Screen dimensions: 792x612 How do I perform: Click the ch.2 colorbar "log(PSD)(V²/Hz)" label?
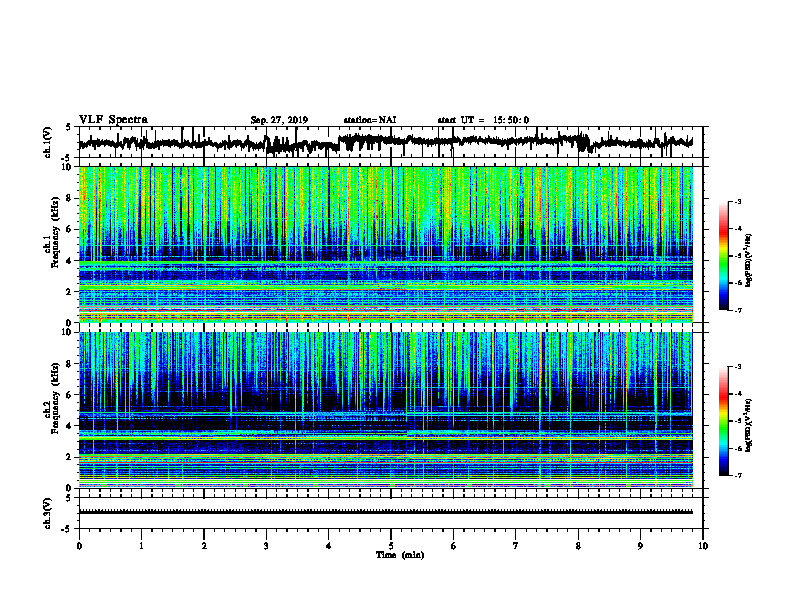click(748, 424)
